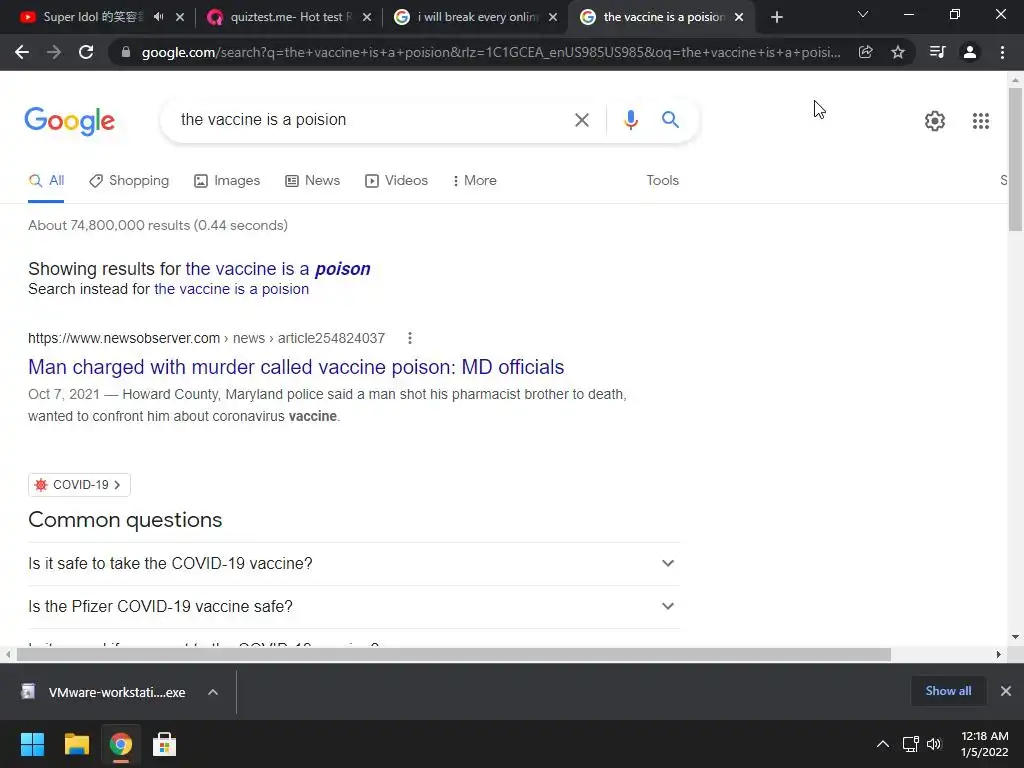Open clock and date in taskbar
The height and width of the screenshot is (768, 1024).
tap(984, 744)
